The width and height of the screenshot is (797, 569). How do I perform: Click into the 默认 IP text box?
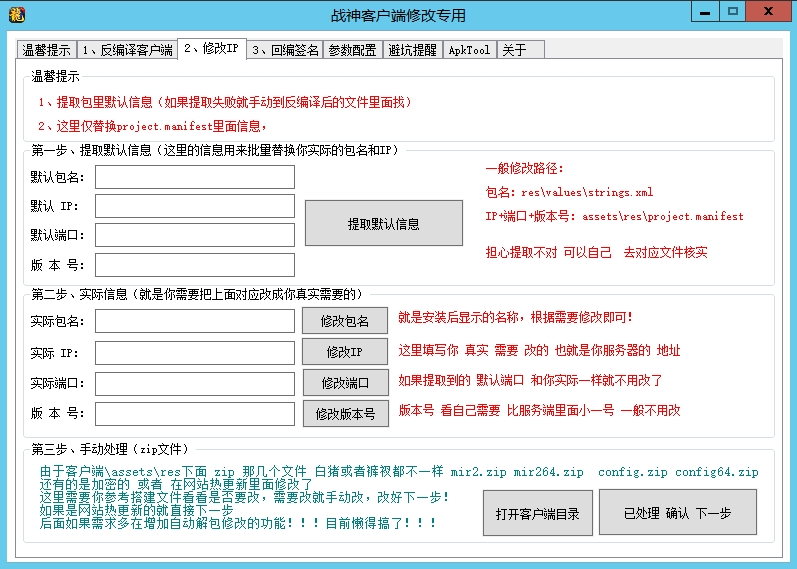195,206
